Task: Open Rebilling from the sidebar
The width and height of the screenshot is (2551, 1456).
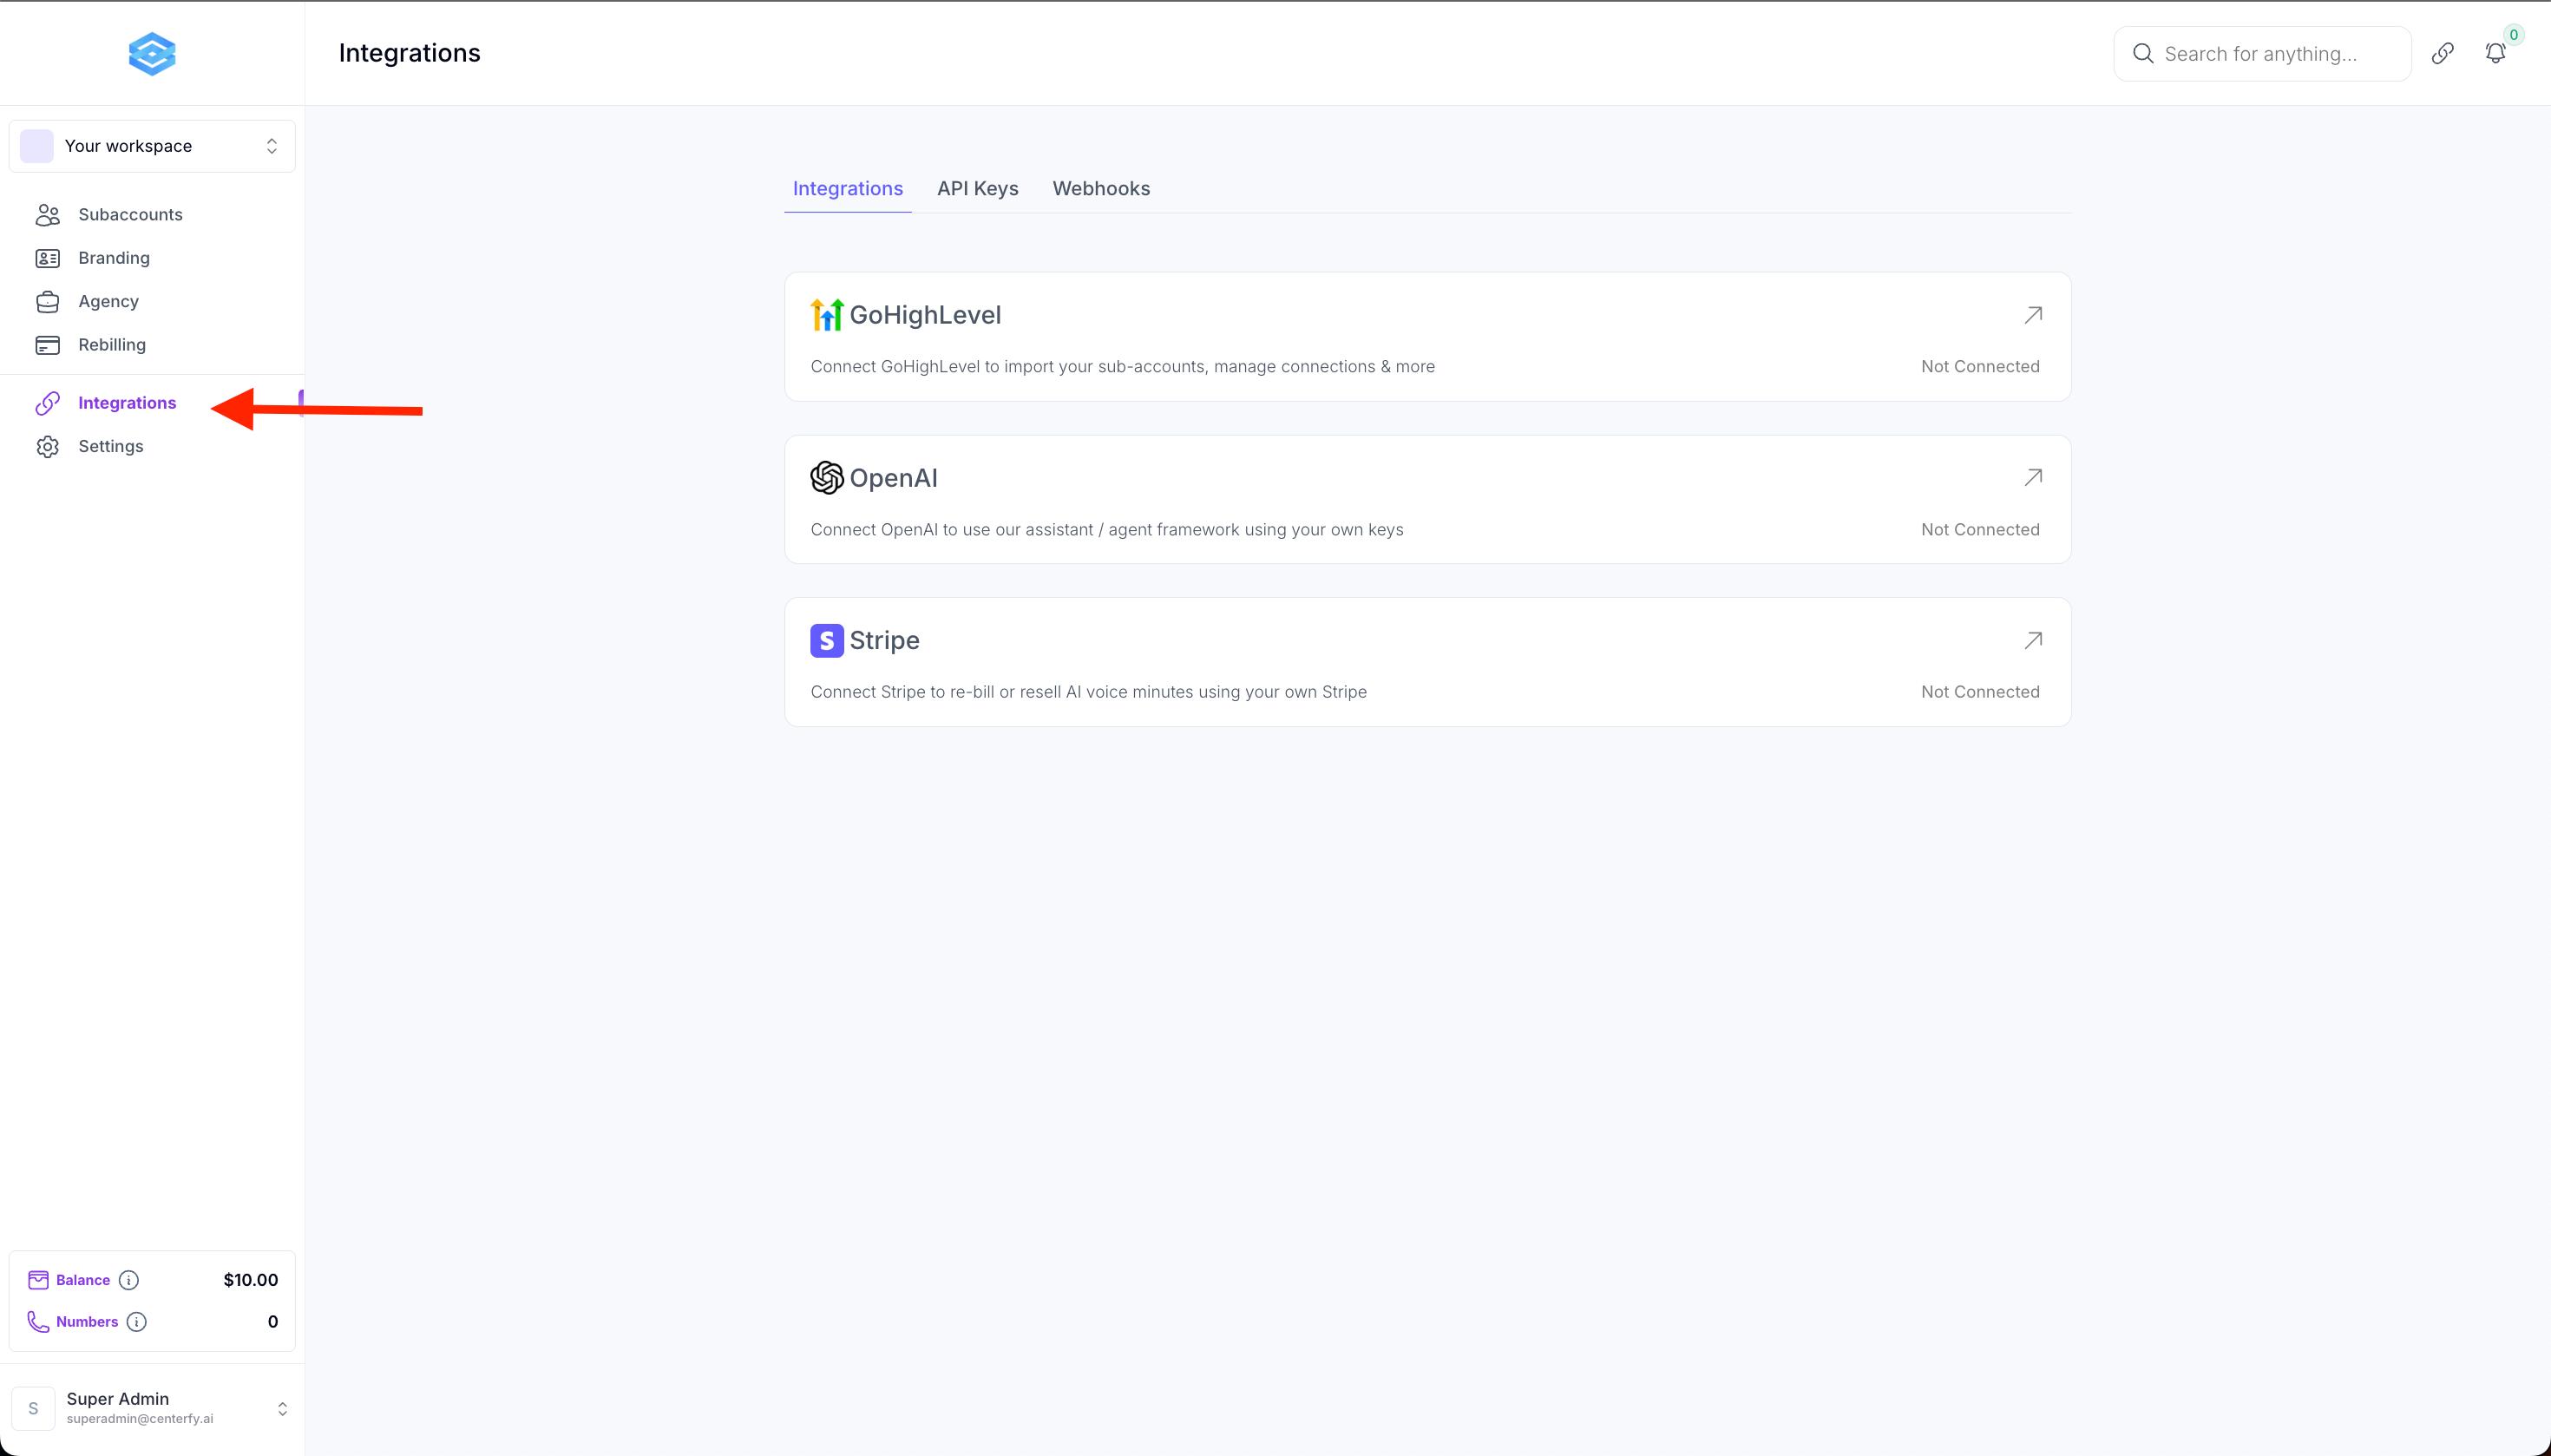Action: pos(111,345)
